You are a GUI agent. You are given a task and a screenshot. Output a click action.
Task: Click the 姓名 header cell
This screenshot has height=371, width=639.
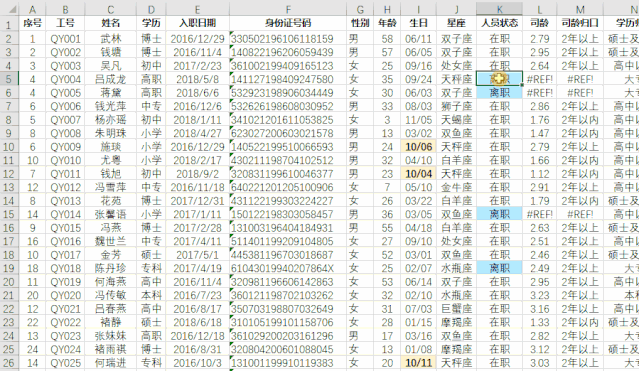(x=110, y=23)
